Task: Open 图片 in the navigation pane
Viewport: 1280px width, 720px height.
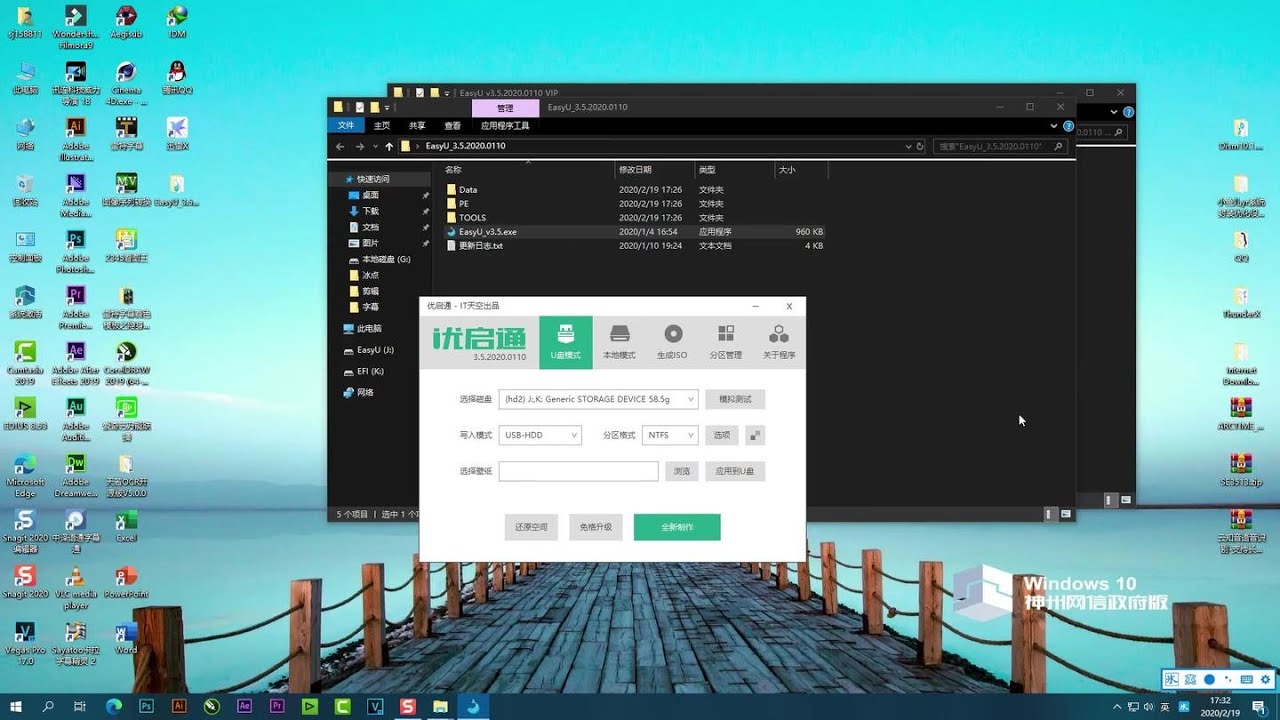Action: [x=370, y=243]
